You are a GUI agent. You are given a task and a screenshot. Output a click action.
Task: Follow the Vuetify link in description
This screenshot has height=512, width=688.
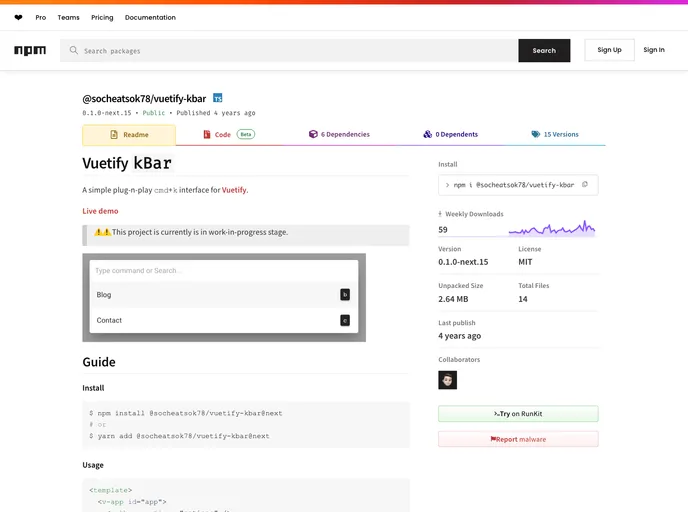tap(234, 190)
